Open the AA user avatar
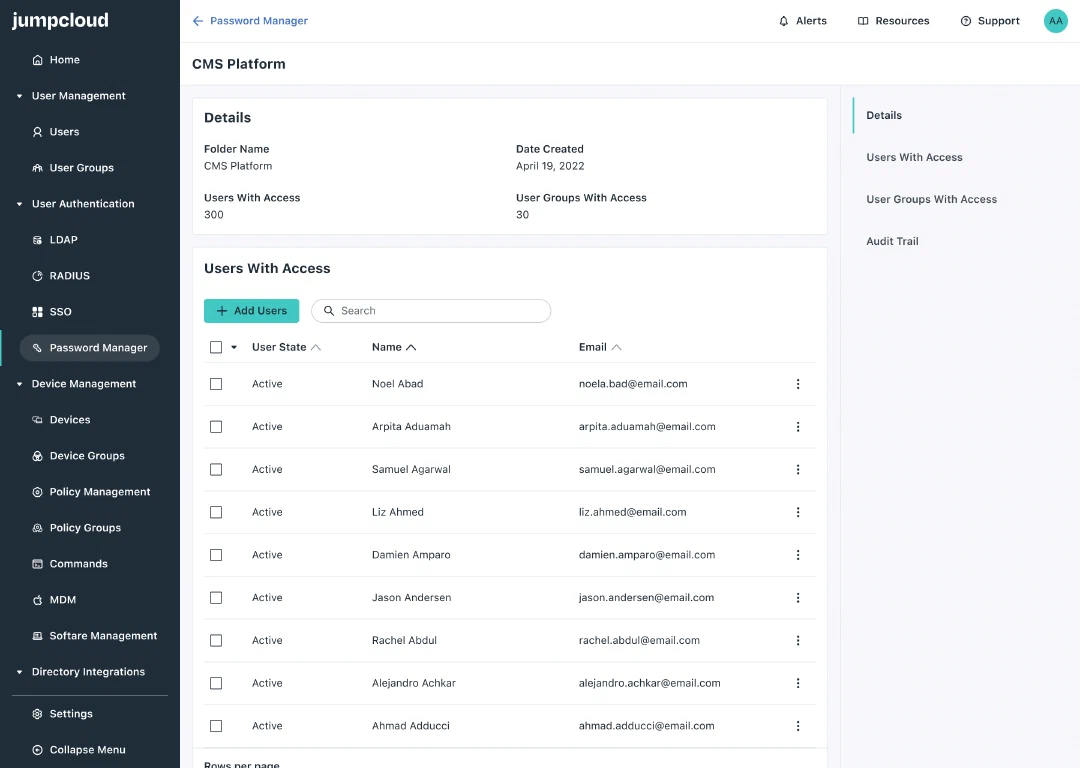This screenshot has height=768, width=1080. tap(1055, 21)
